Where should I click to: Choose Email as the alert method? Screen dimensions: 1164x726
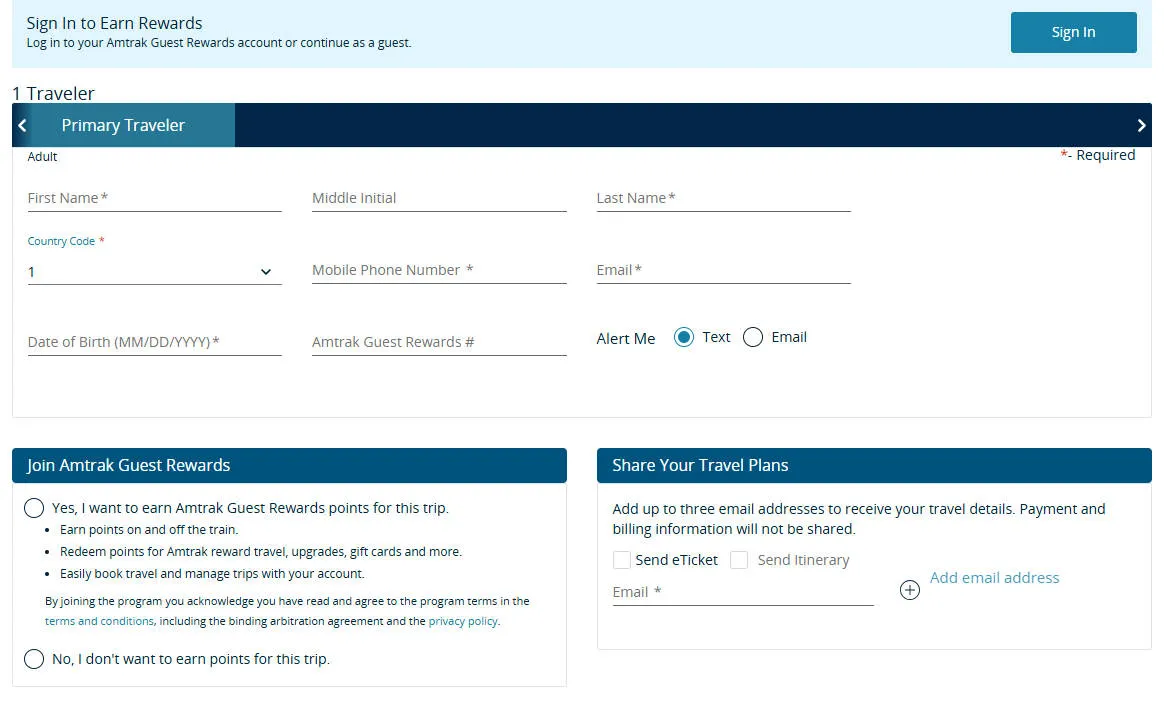(x=753, y=338)
